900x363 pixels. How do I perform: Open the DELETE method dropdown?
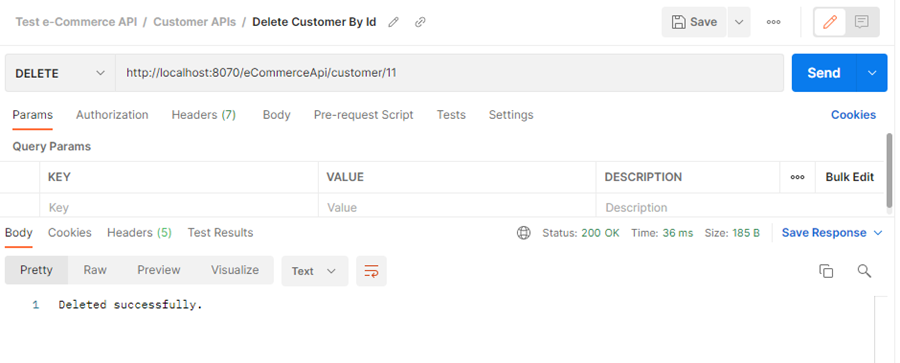click(x=60, y=73)
